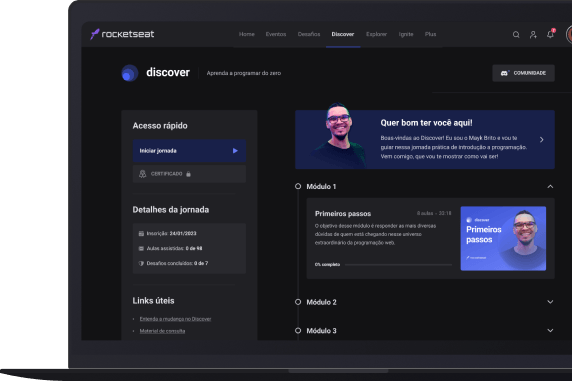Click the rocketseat logo
Image resolution: width=572 pixels, height=382 pixels.
[x=122, y=34]
